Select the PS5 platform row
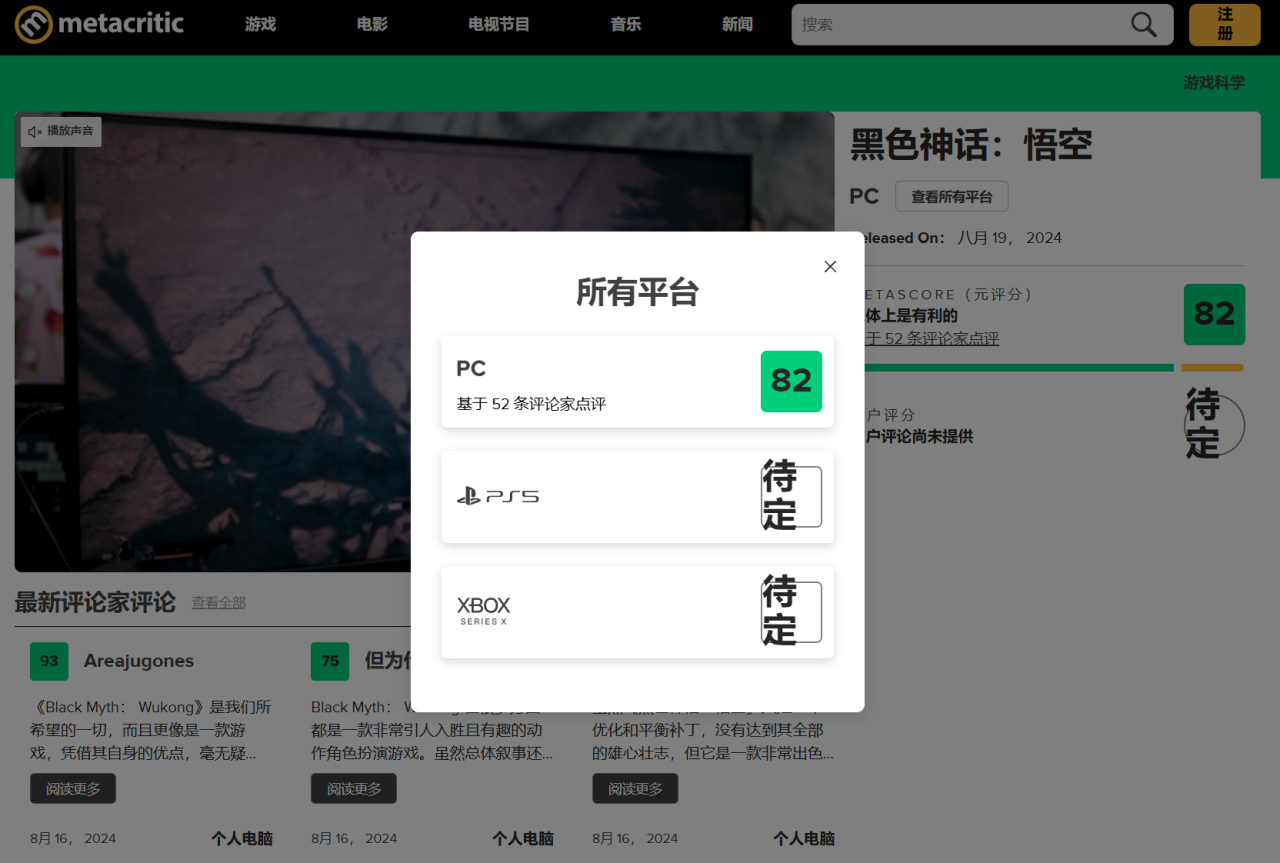 pyautogui.click(x=637, y=497)
